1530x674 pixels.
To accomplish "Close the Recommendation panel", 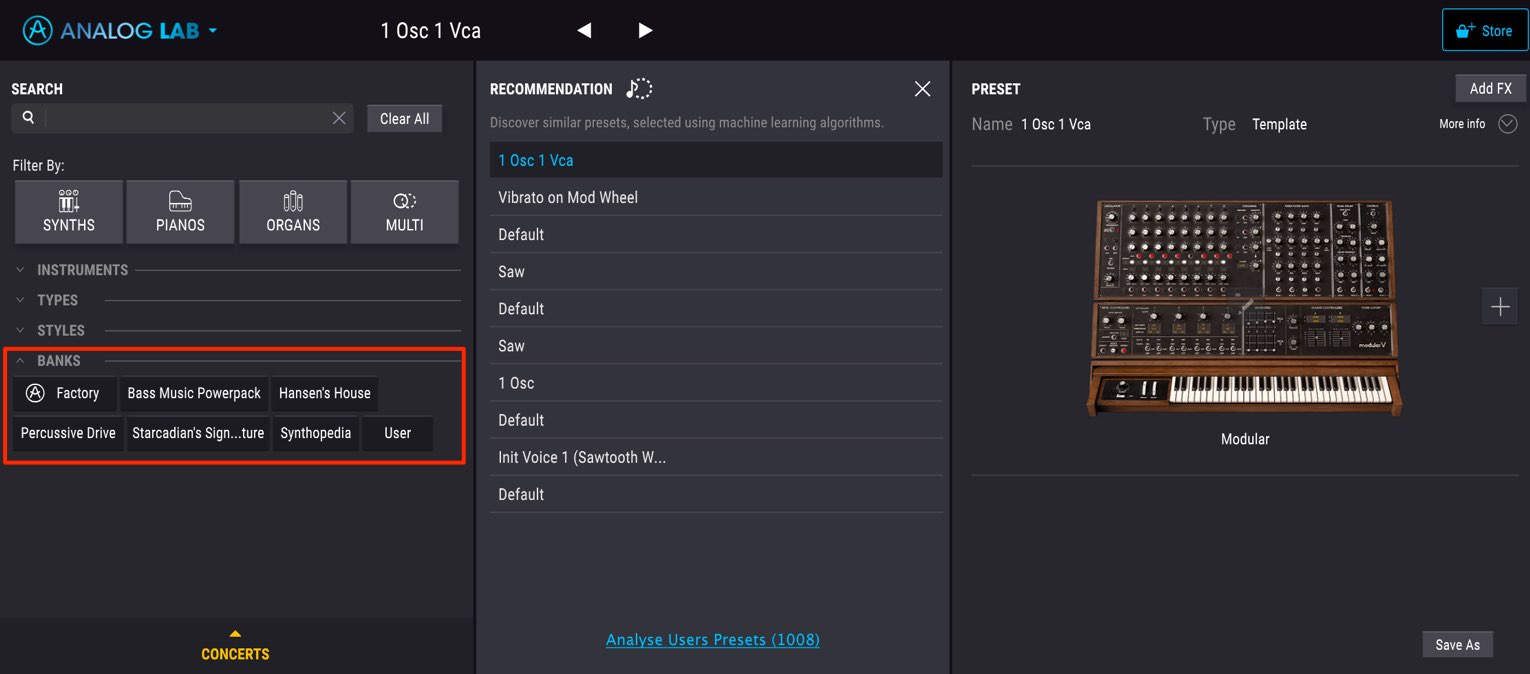I will (922, 89).
